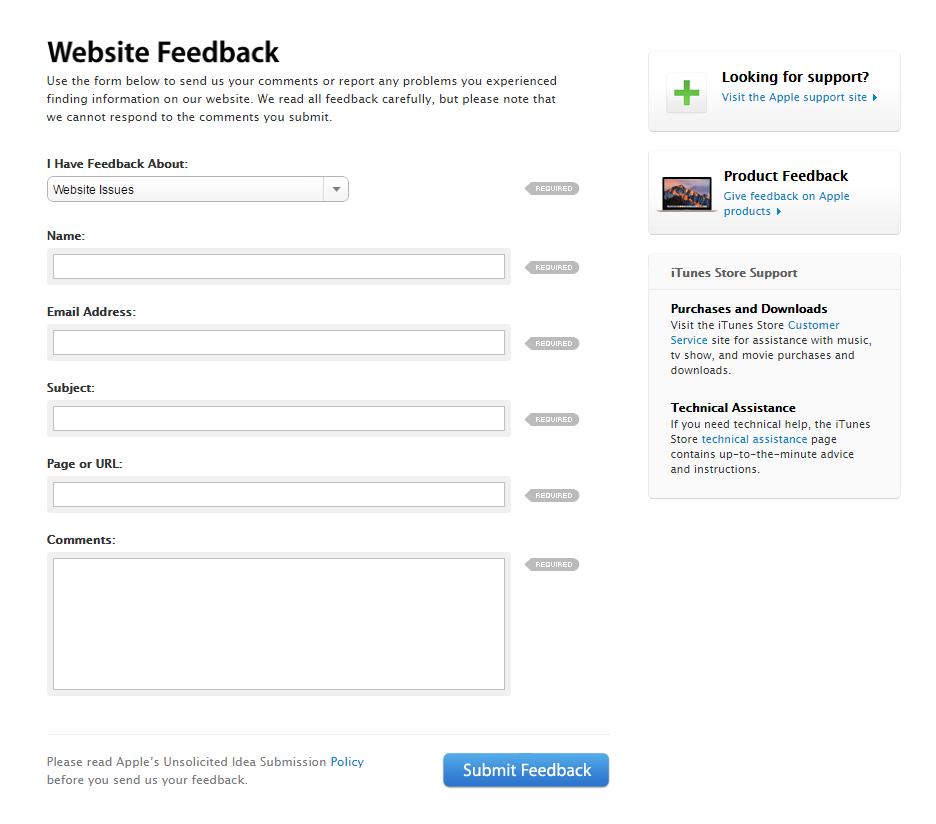Viewport: 936px width, 824px height.
Task: Click the REQUIRED tag beside the Name field
Action: click(x=553, y=268)
